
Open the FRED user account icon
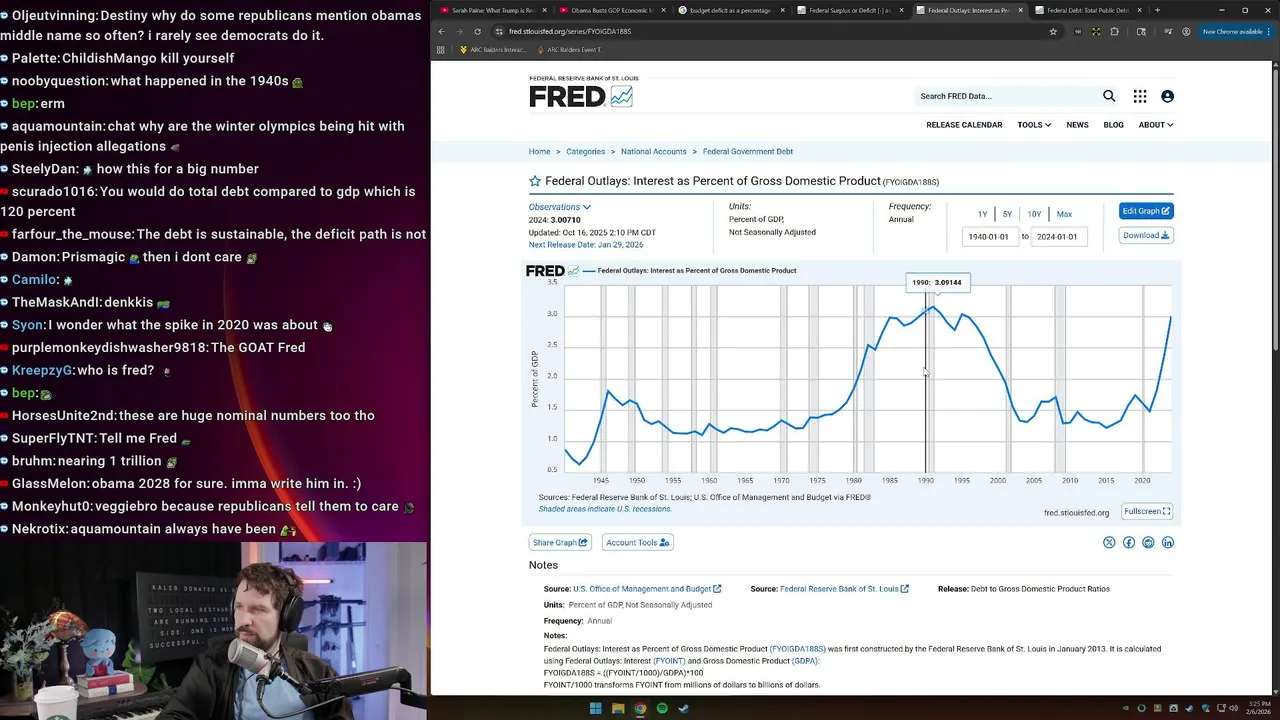pyautogui.click(x=1167, y=96)
